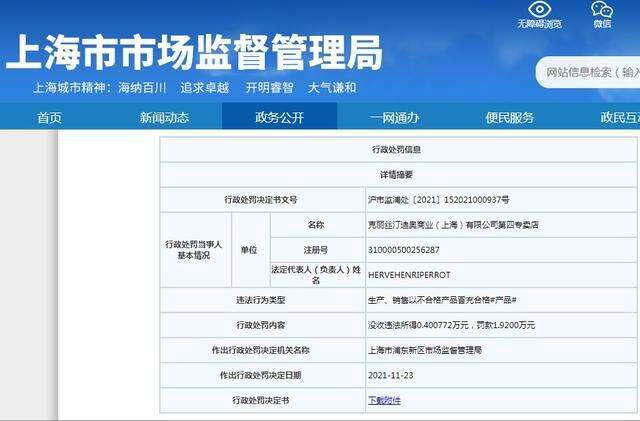640x421 pixels.
Task: Select registration number 310000500256287
Action: point(404,250)
